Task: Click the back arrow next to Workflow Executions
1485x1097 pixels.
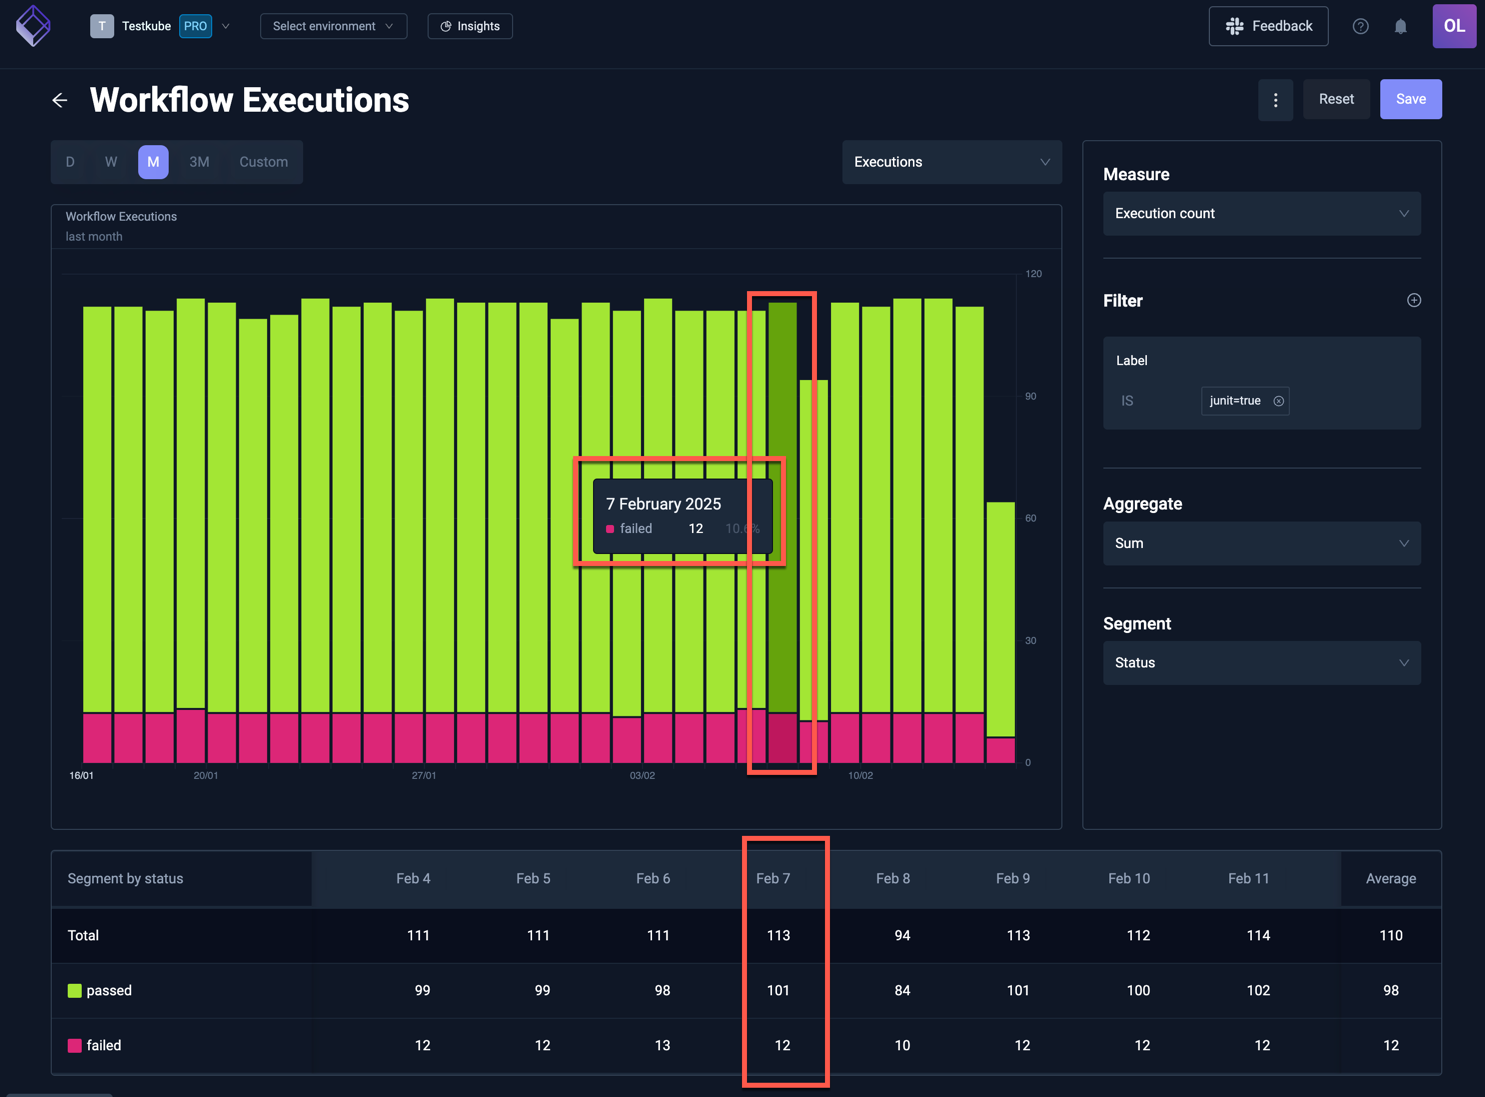Action: pos(59,100)
